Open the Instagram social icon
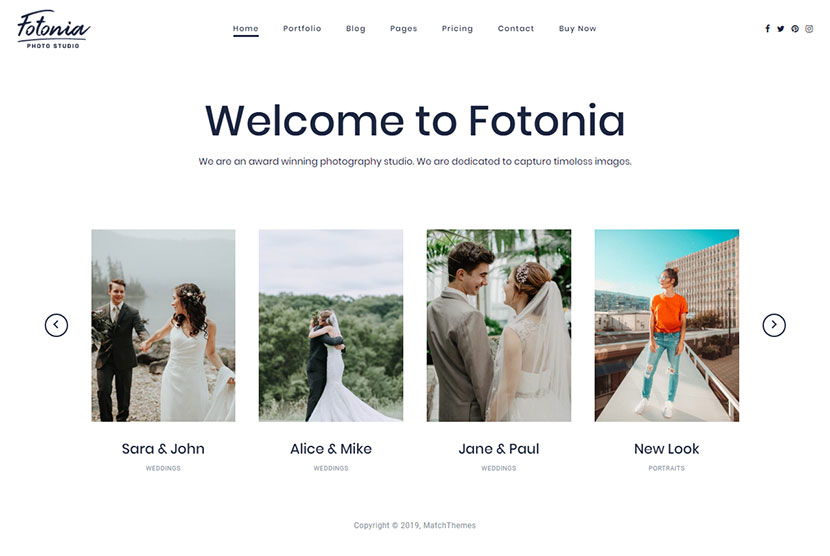Screen dimensions: 830x556 coord(809,29)
